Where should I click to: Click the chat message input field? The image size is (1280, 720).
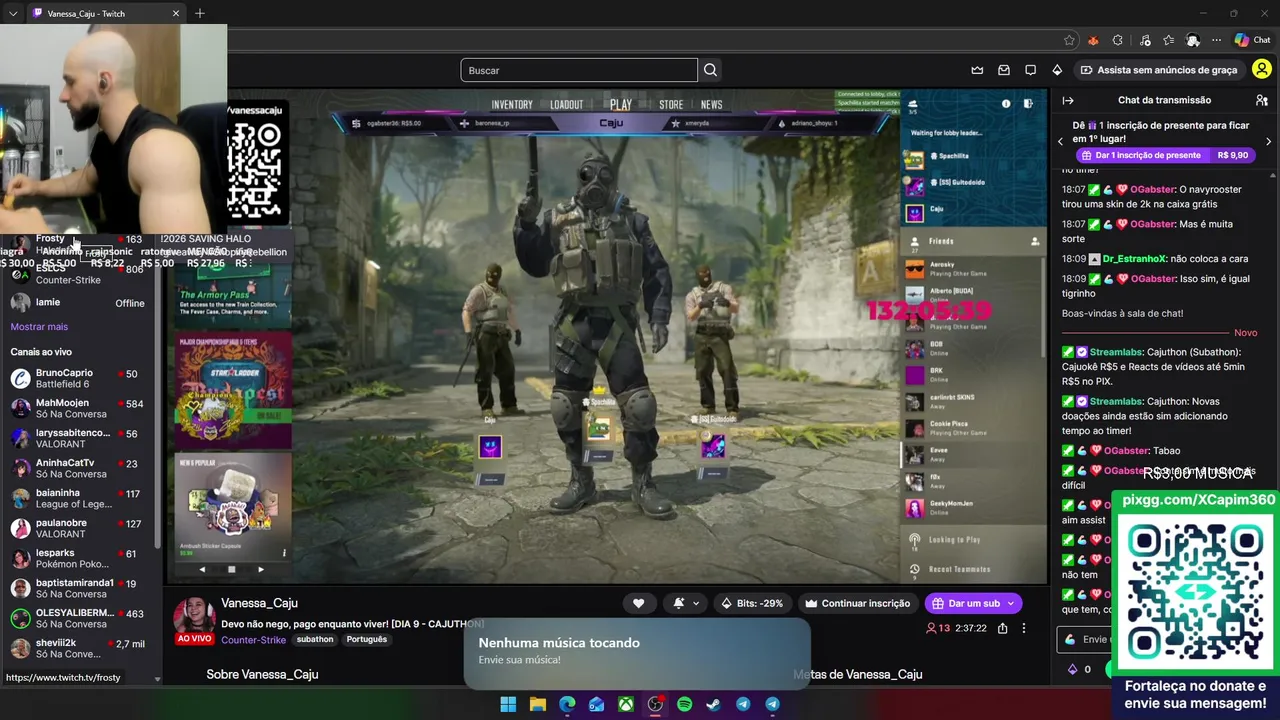pyautogui.click(x=1084, y=639)
